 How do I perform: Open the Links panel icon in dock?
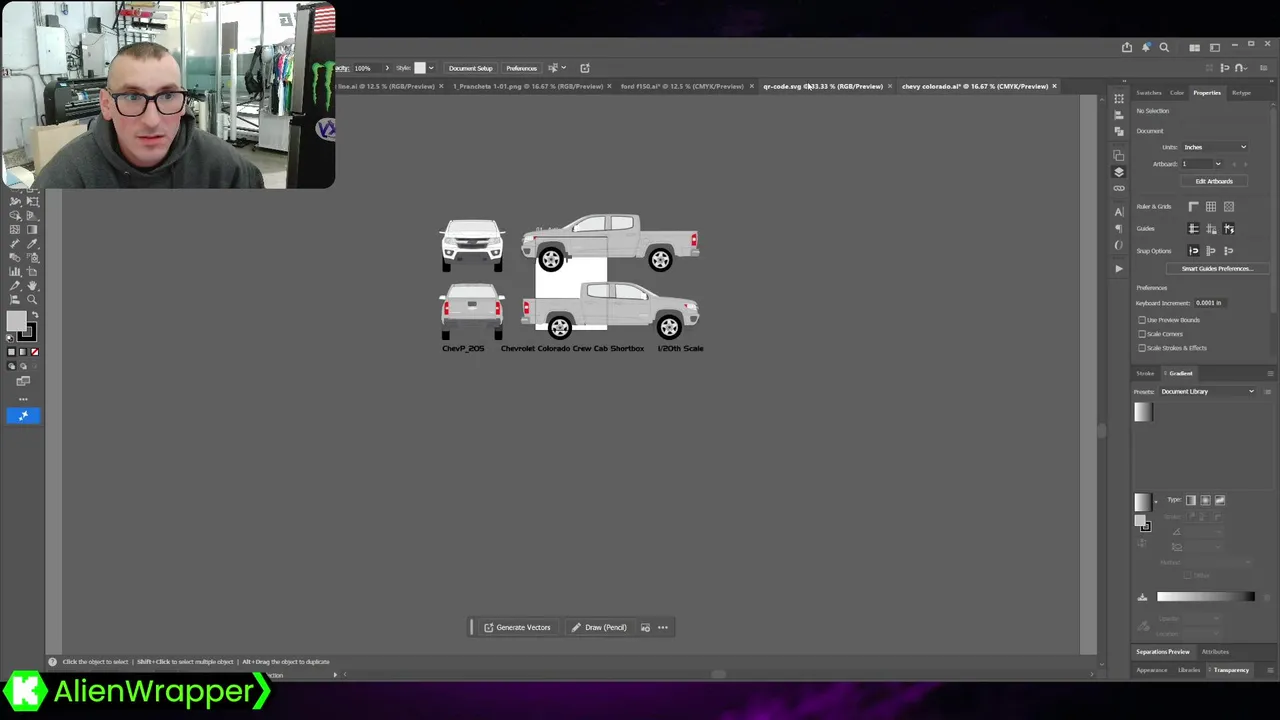click(1119, 188)
